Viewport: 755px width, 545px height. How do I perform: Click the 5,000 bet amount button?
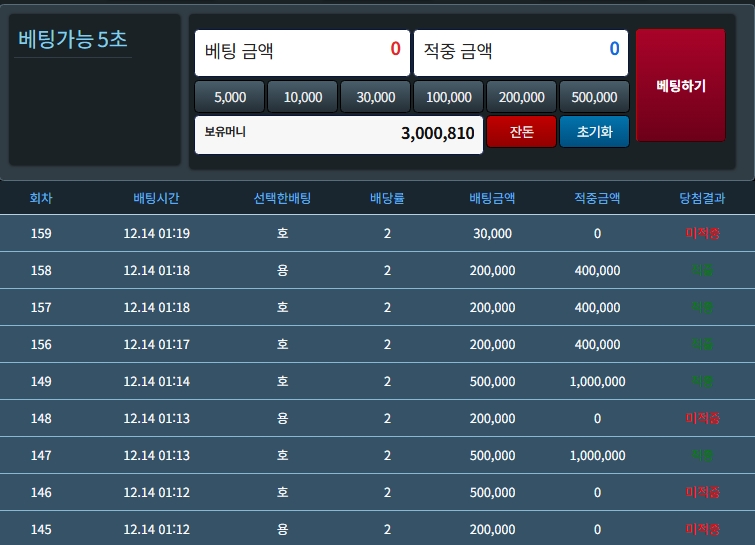click(230, 97)
